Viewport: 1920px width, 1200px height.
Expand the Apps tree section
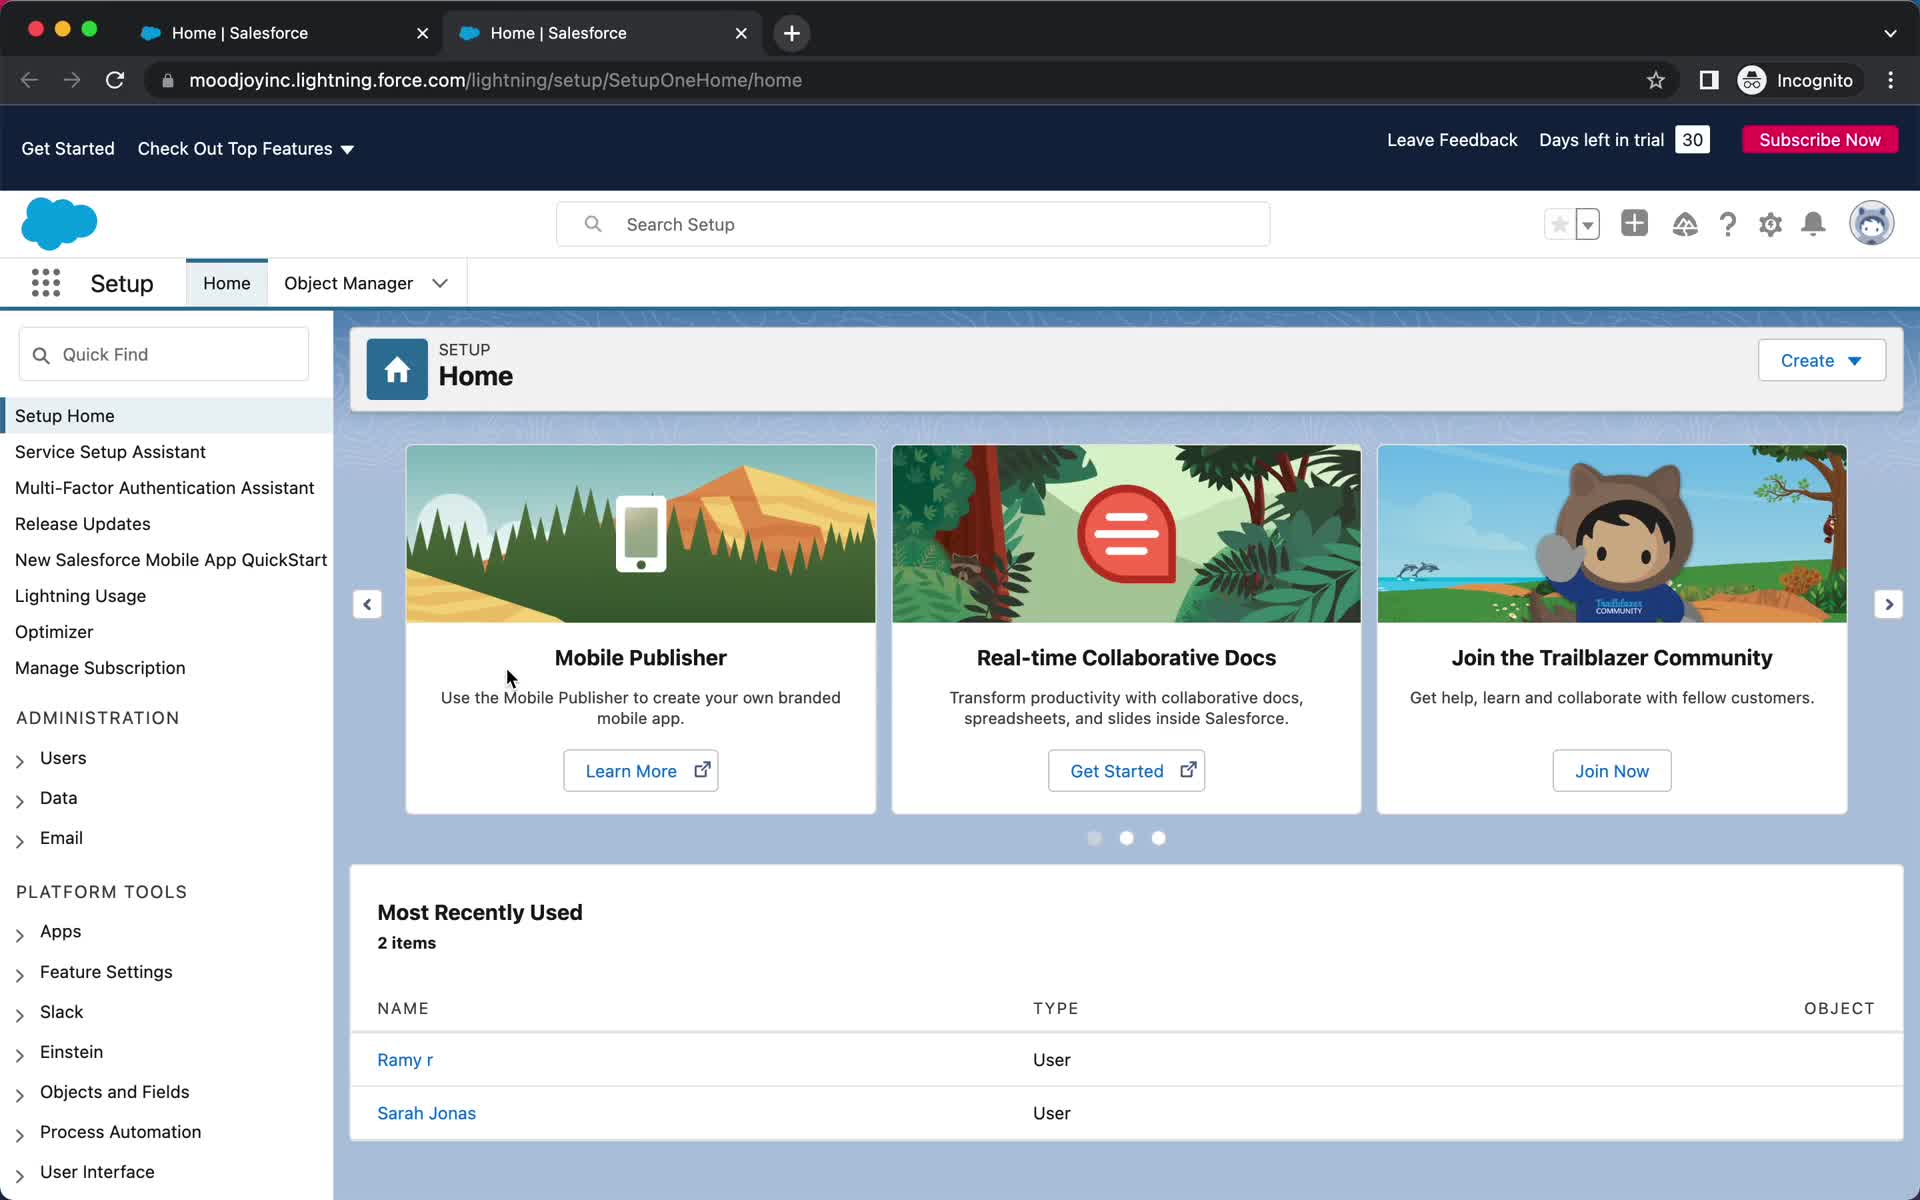coord(20,934)
